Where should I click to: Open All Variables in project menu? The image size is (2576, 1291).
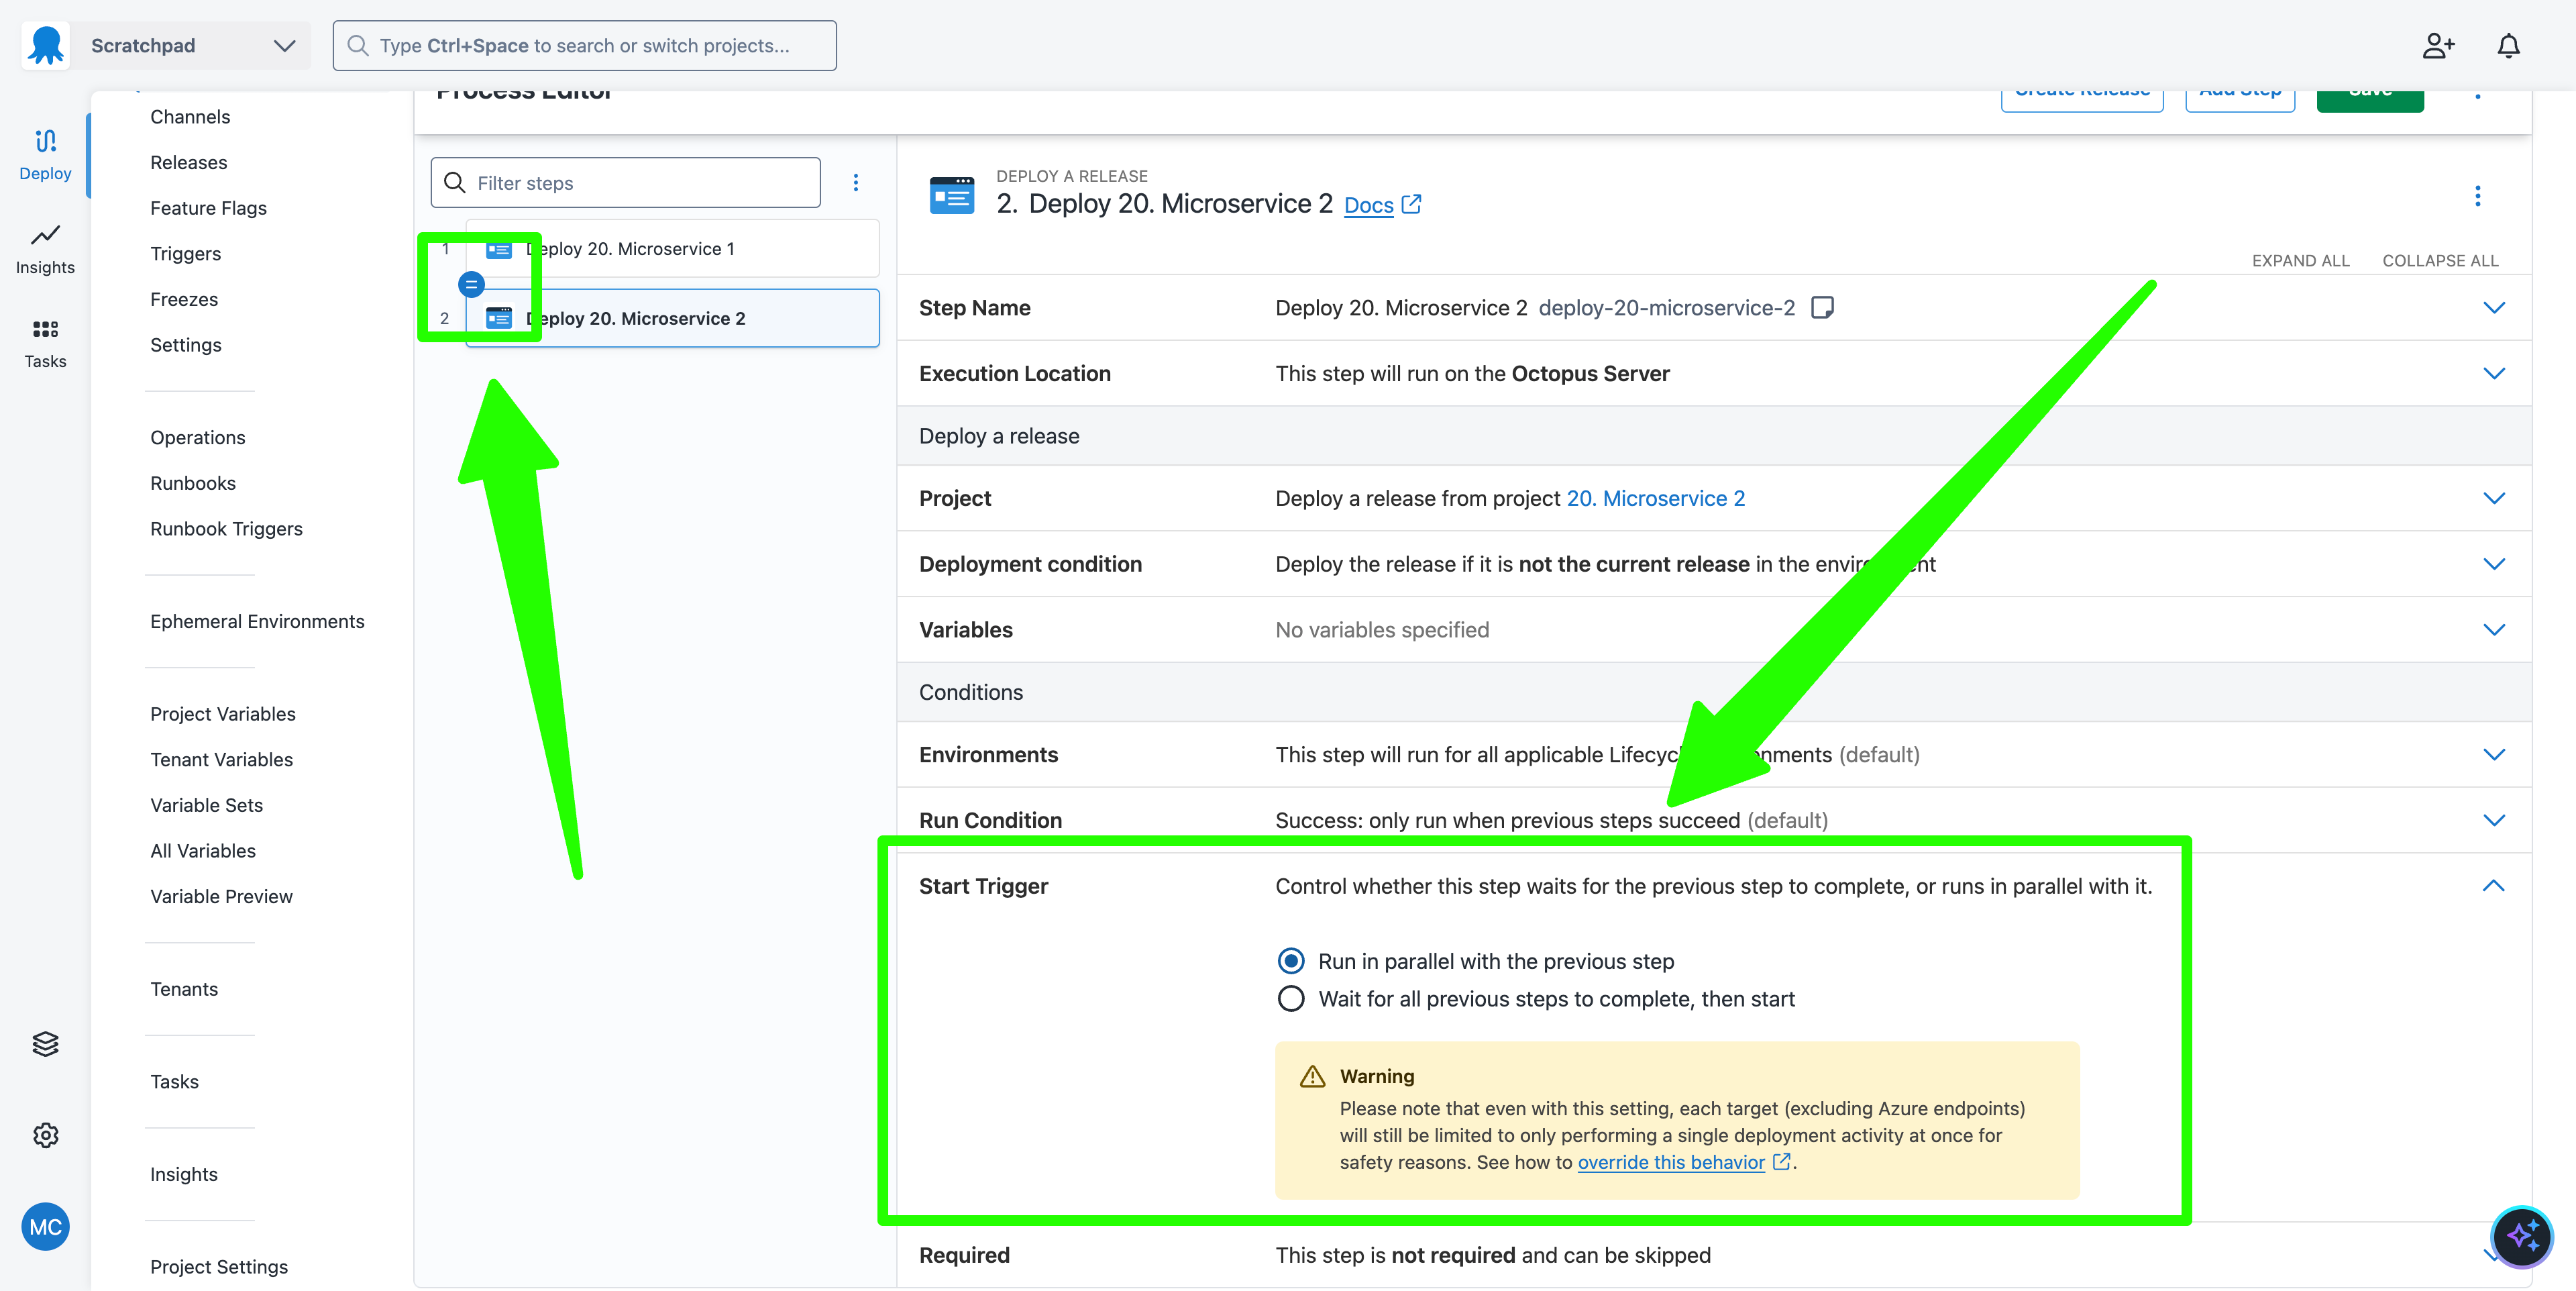[x=203, y=851]
